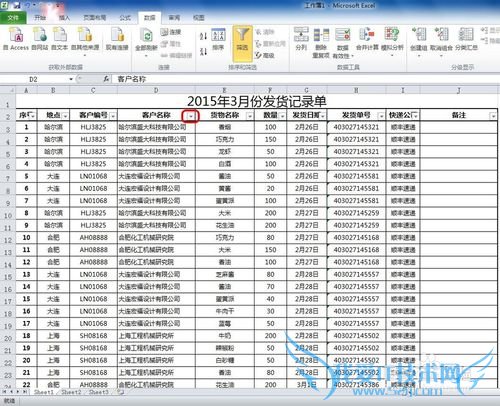Select column H header
The height and width of the screenshot is (406, 500).
click(x=356, y=90)
